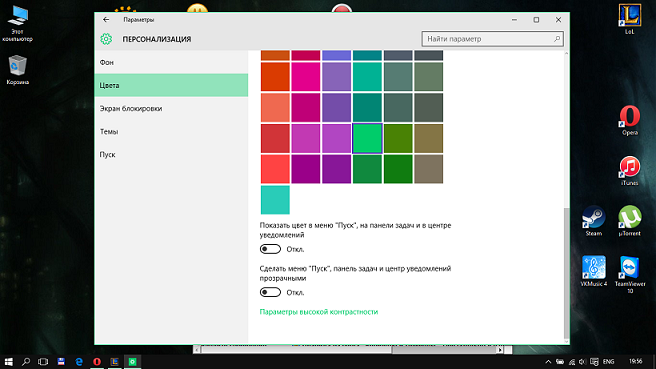This screenshot has height=369, width=656.
Task: Choose the hot pink color swatch
Action: (x=306, y=77)
